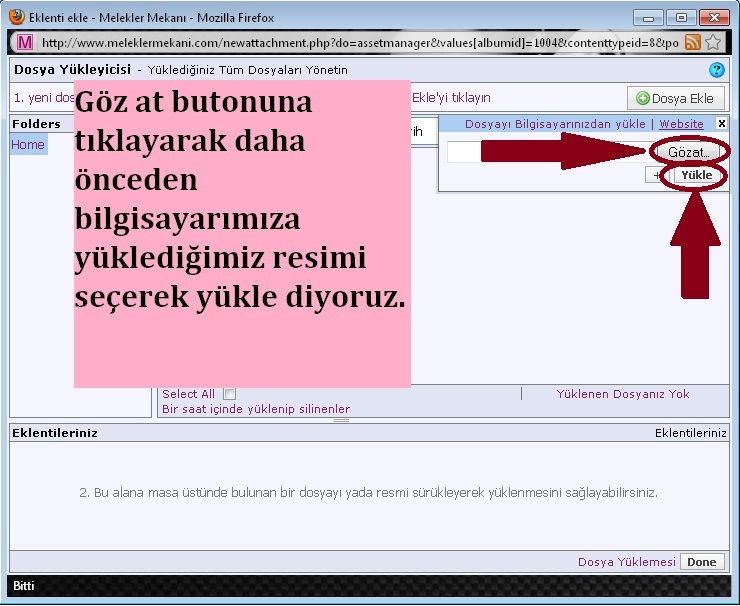The width and height of the screenshot is (740, 606).
Task: Click the Folders panel header
Action: pyautogui.click(x=37, y=124)
